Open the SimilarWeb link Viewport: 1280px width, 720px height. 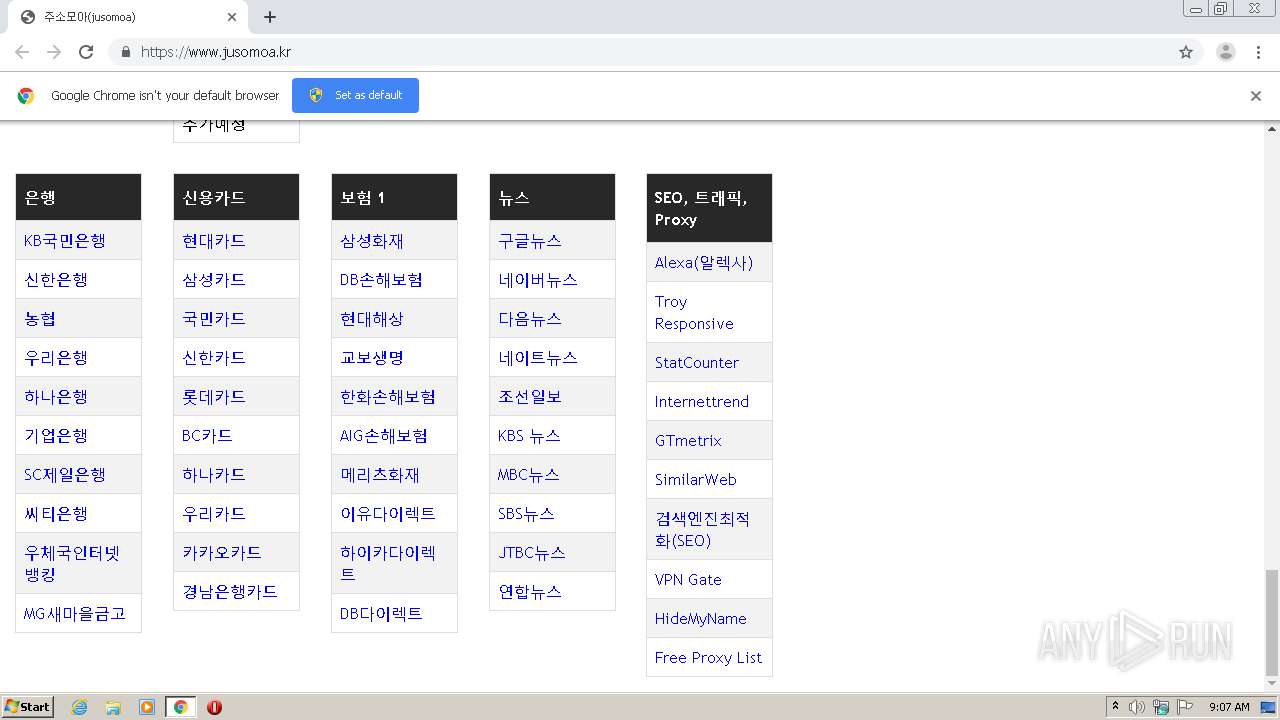(696, 480)
